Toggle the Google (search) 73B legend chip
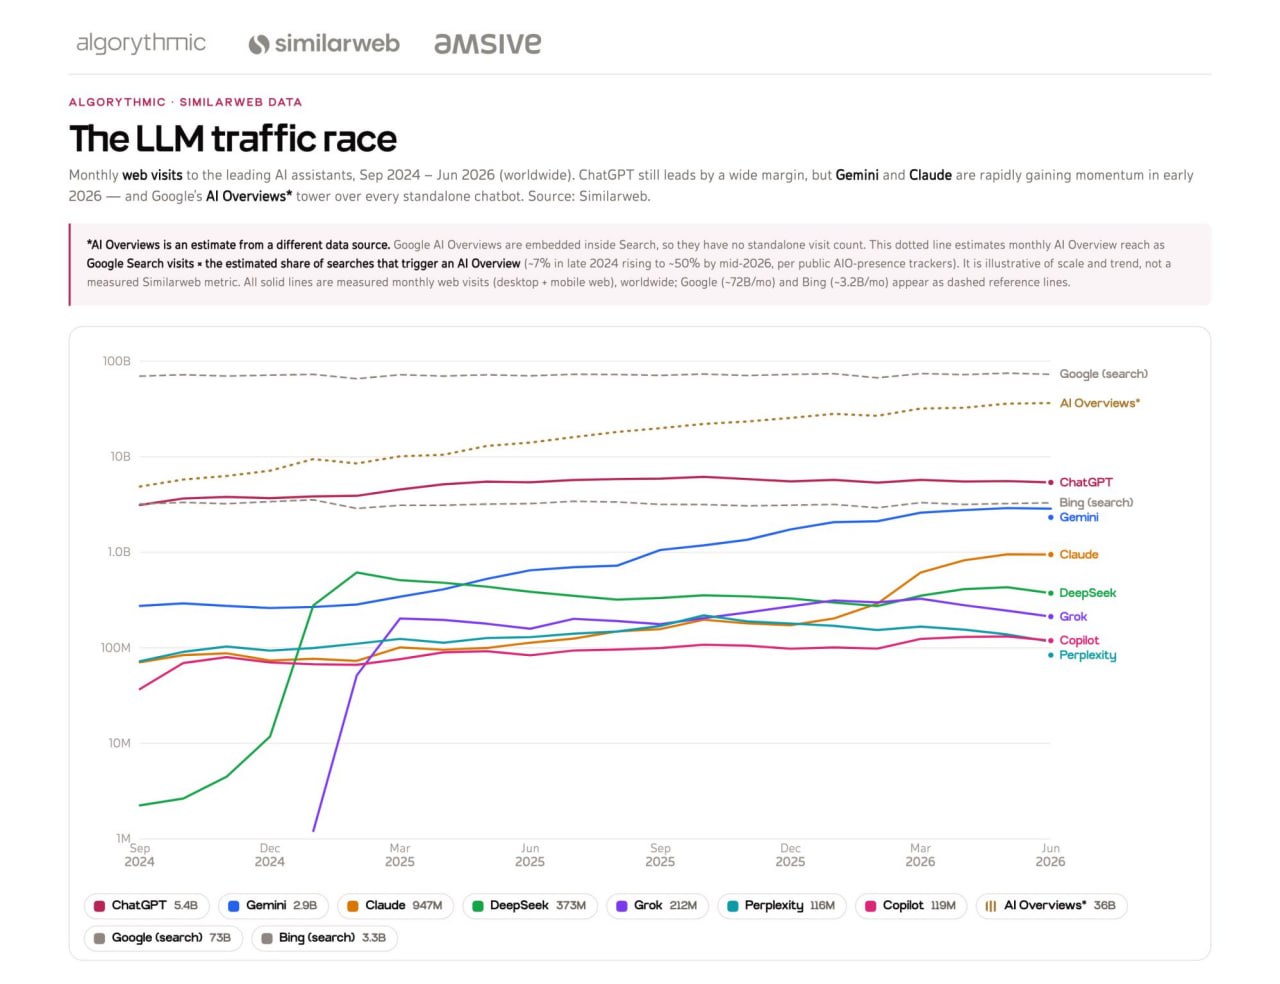This screenshot has width=1280, height=984. pyautogui.click(x=163, y=938)
